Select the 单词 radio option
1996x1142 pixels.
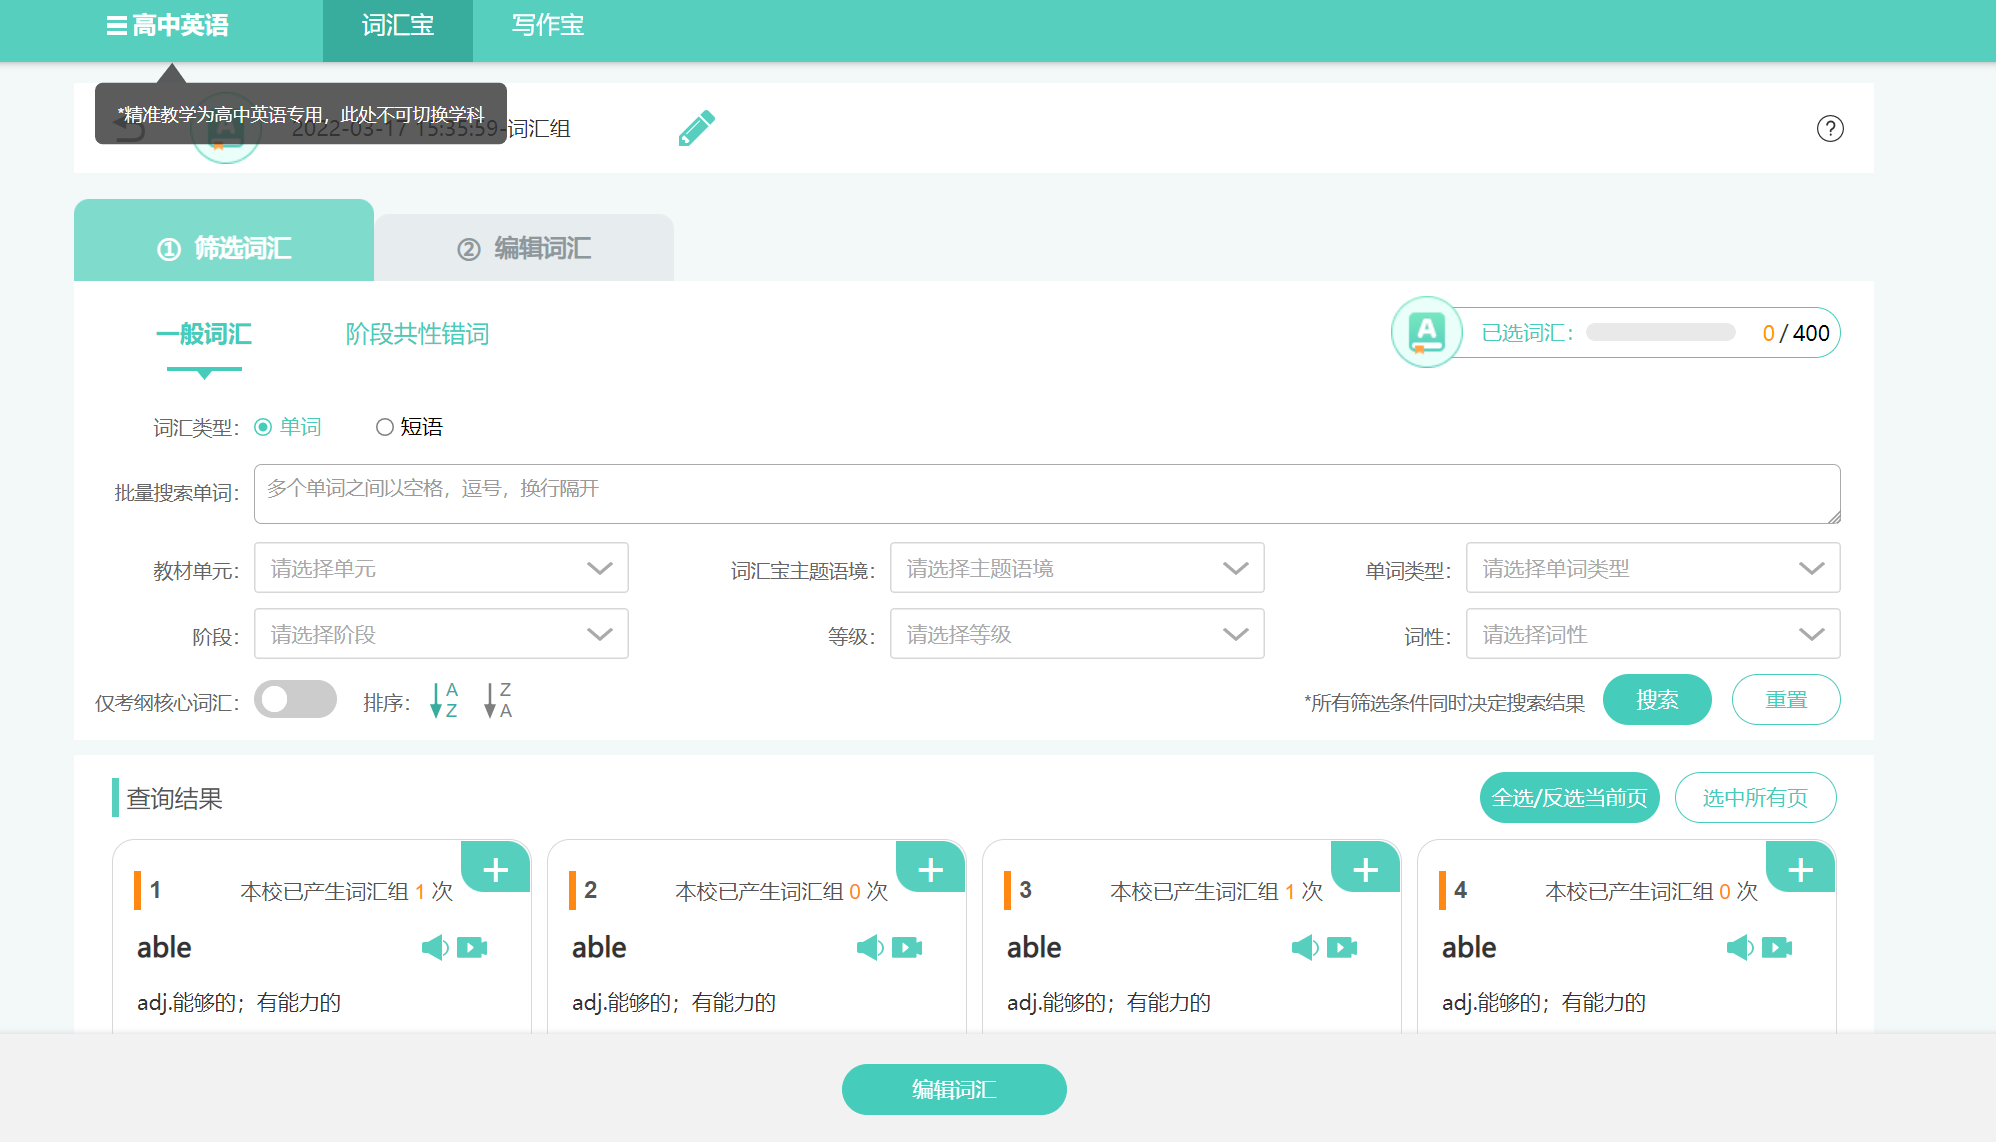264,427
